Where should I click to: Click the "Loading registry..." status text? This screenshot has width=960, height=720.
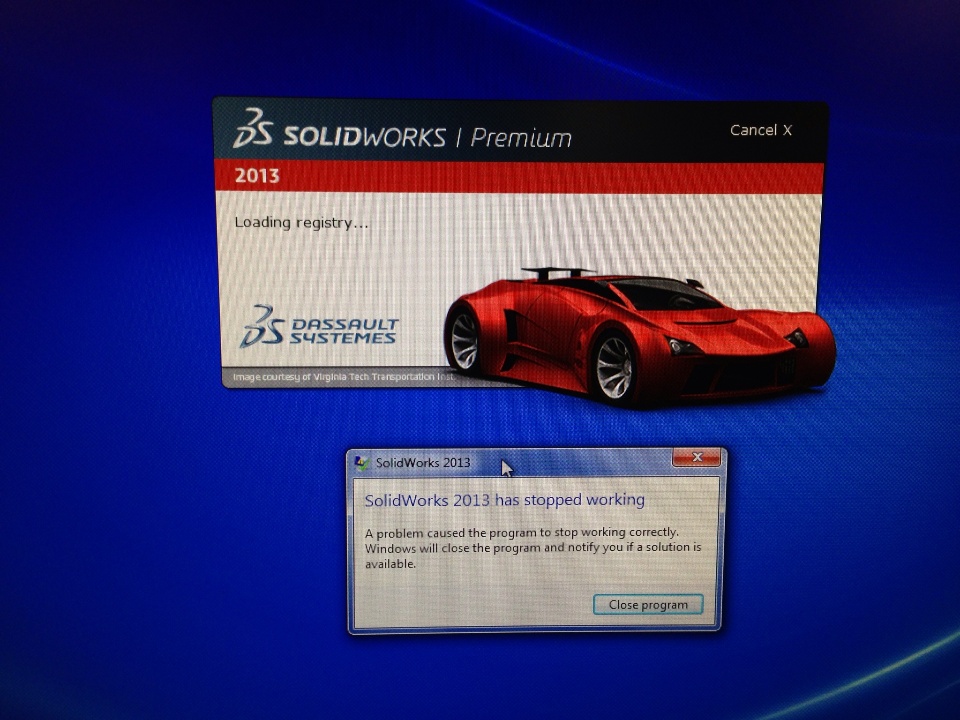click(301, 223)
